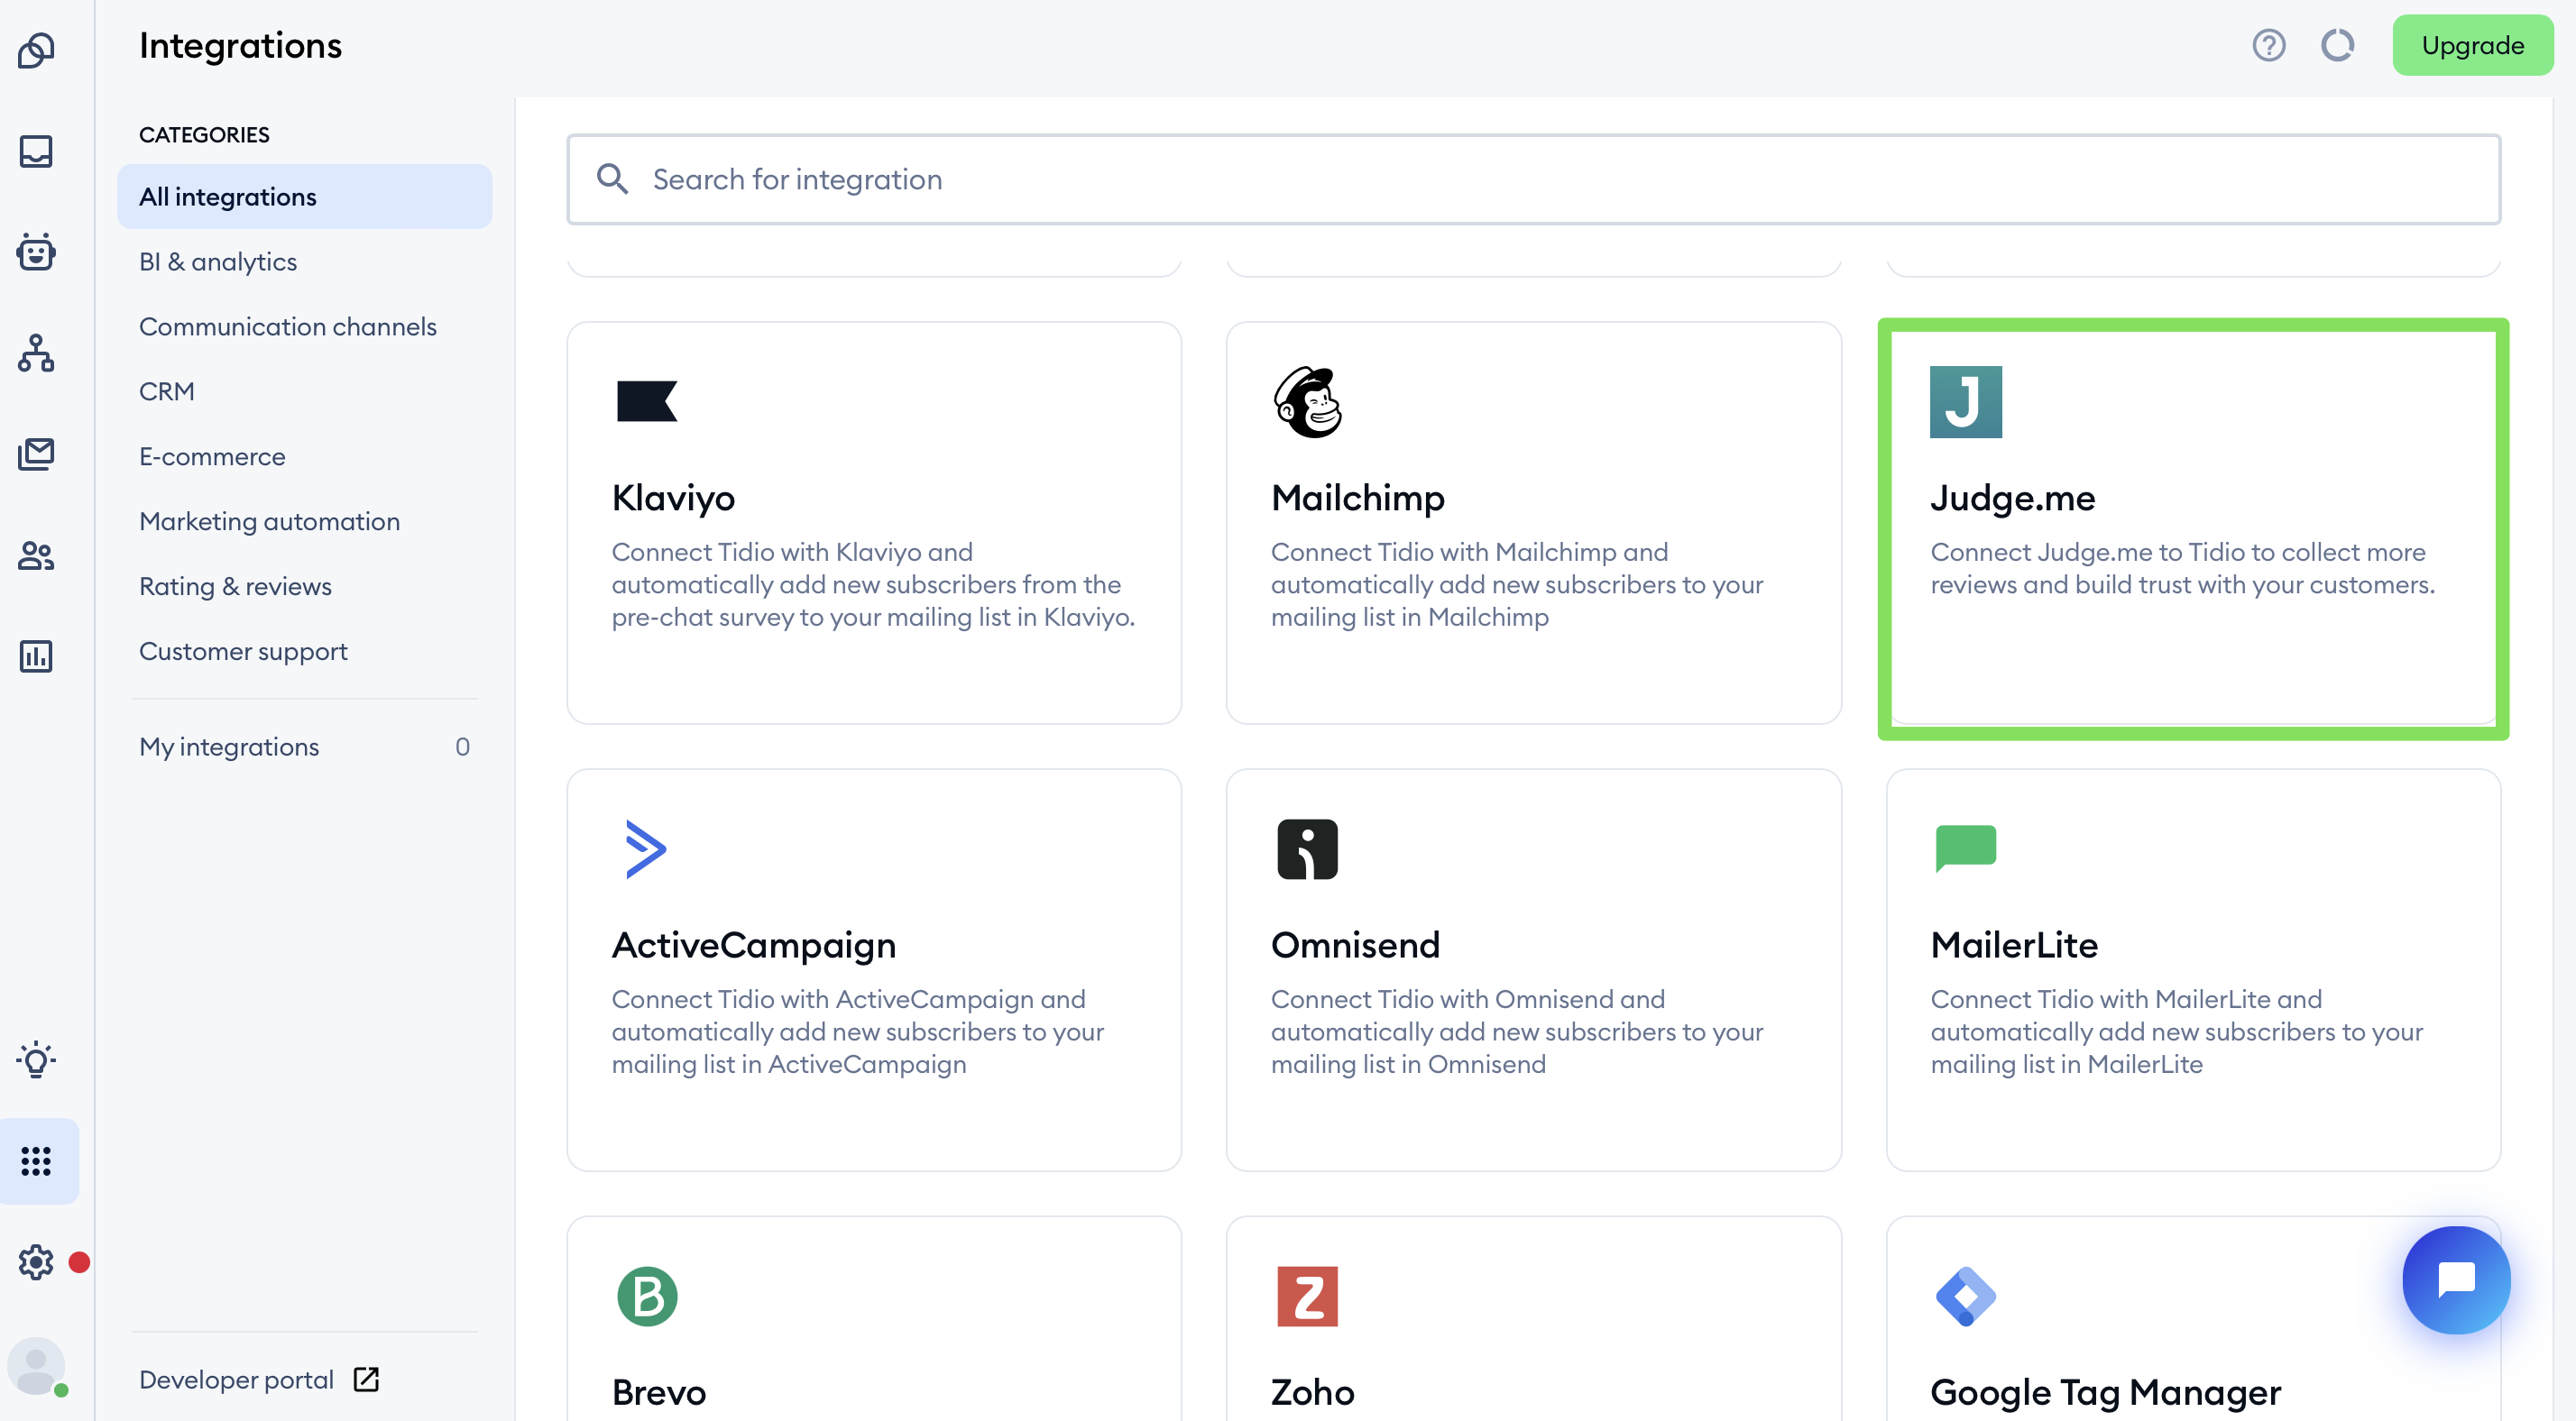Open the chatbot icon in sidebar

(36, 252)
